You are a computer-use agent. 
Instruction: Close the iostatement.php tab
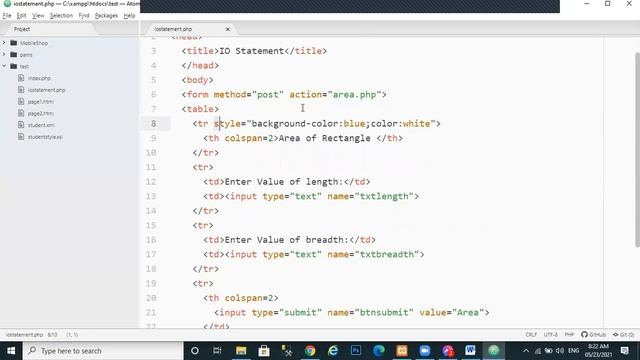point(228,29)
